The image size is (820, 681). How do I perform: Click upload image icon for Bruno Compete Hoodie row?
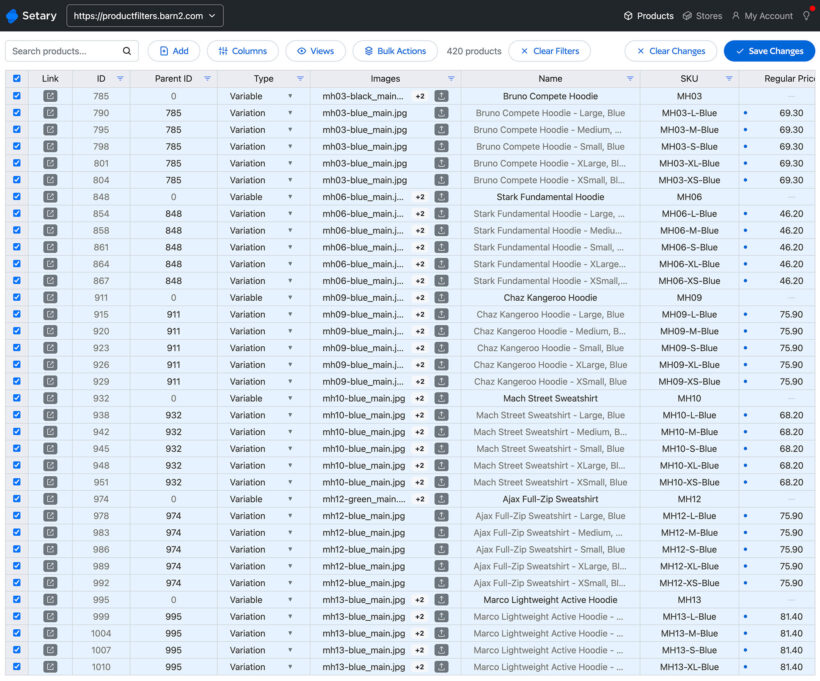click(441, 96)
